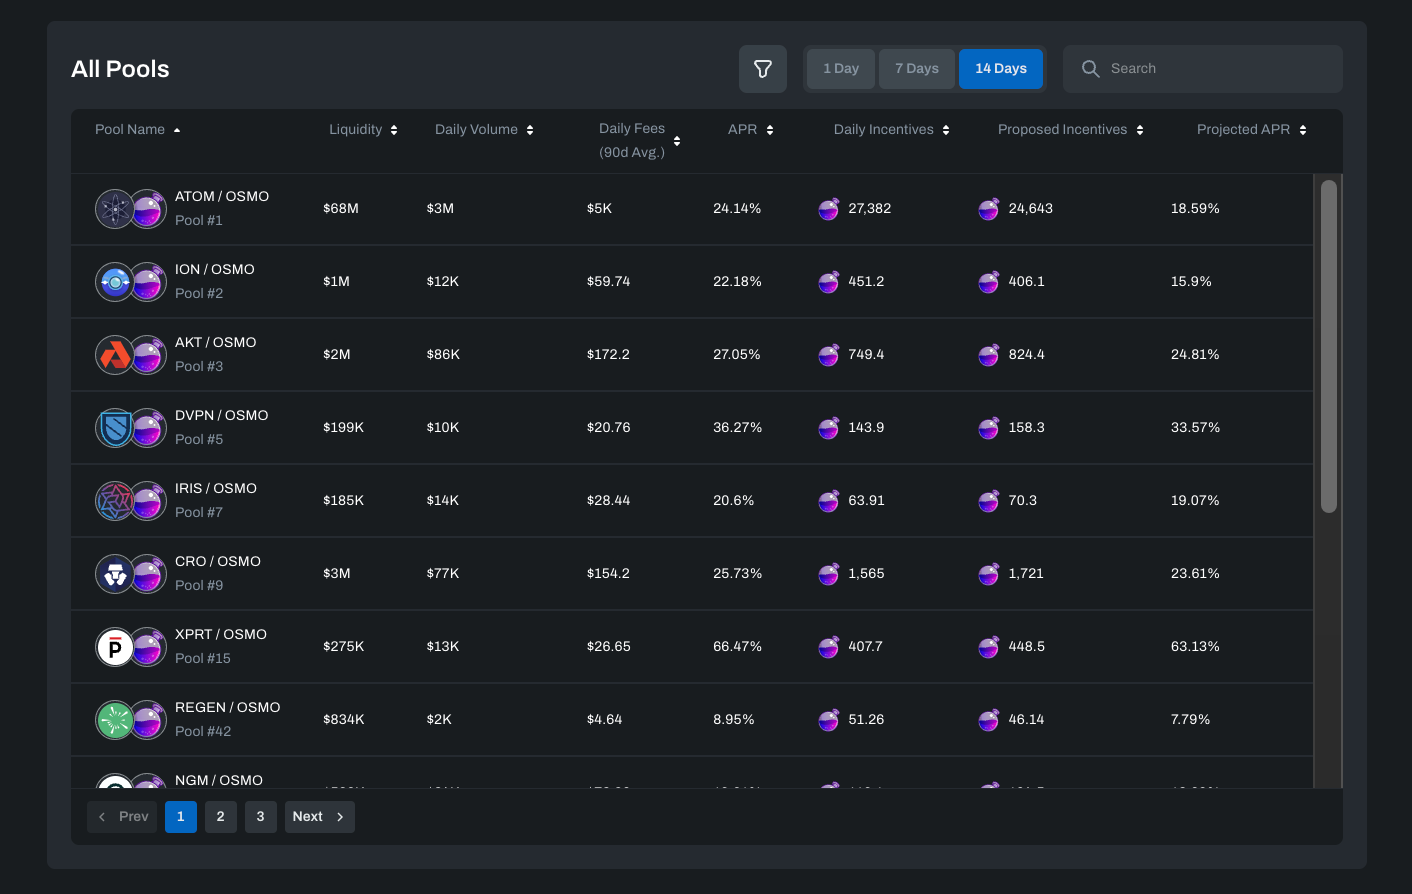This screenshot has width=1412, height=894.
Task: Click the XPRT token icon in Pool #15
Action: click(114, 647)
